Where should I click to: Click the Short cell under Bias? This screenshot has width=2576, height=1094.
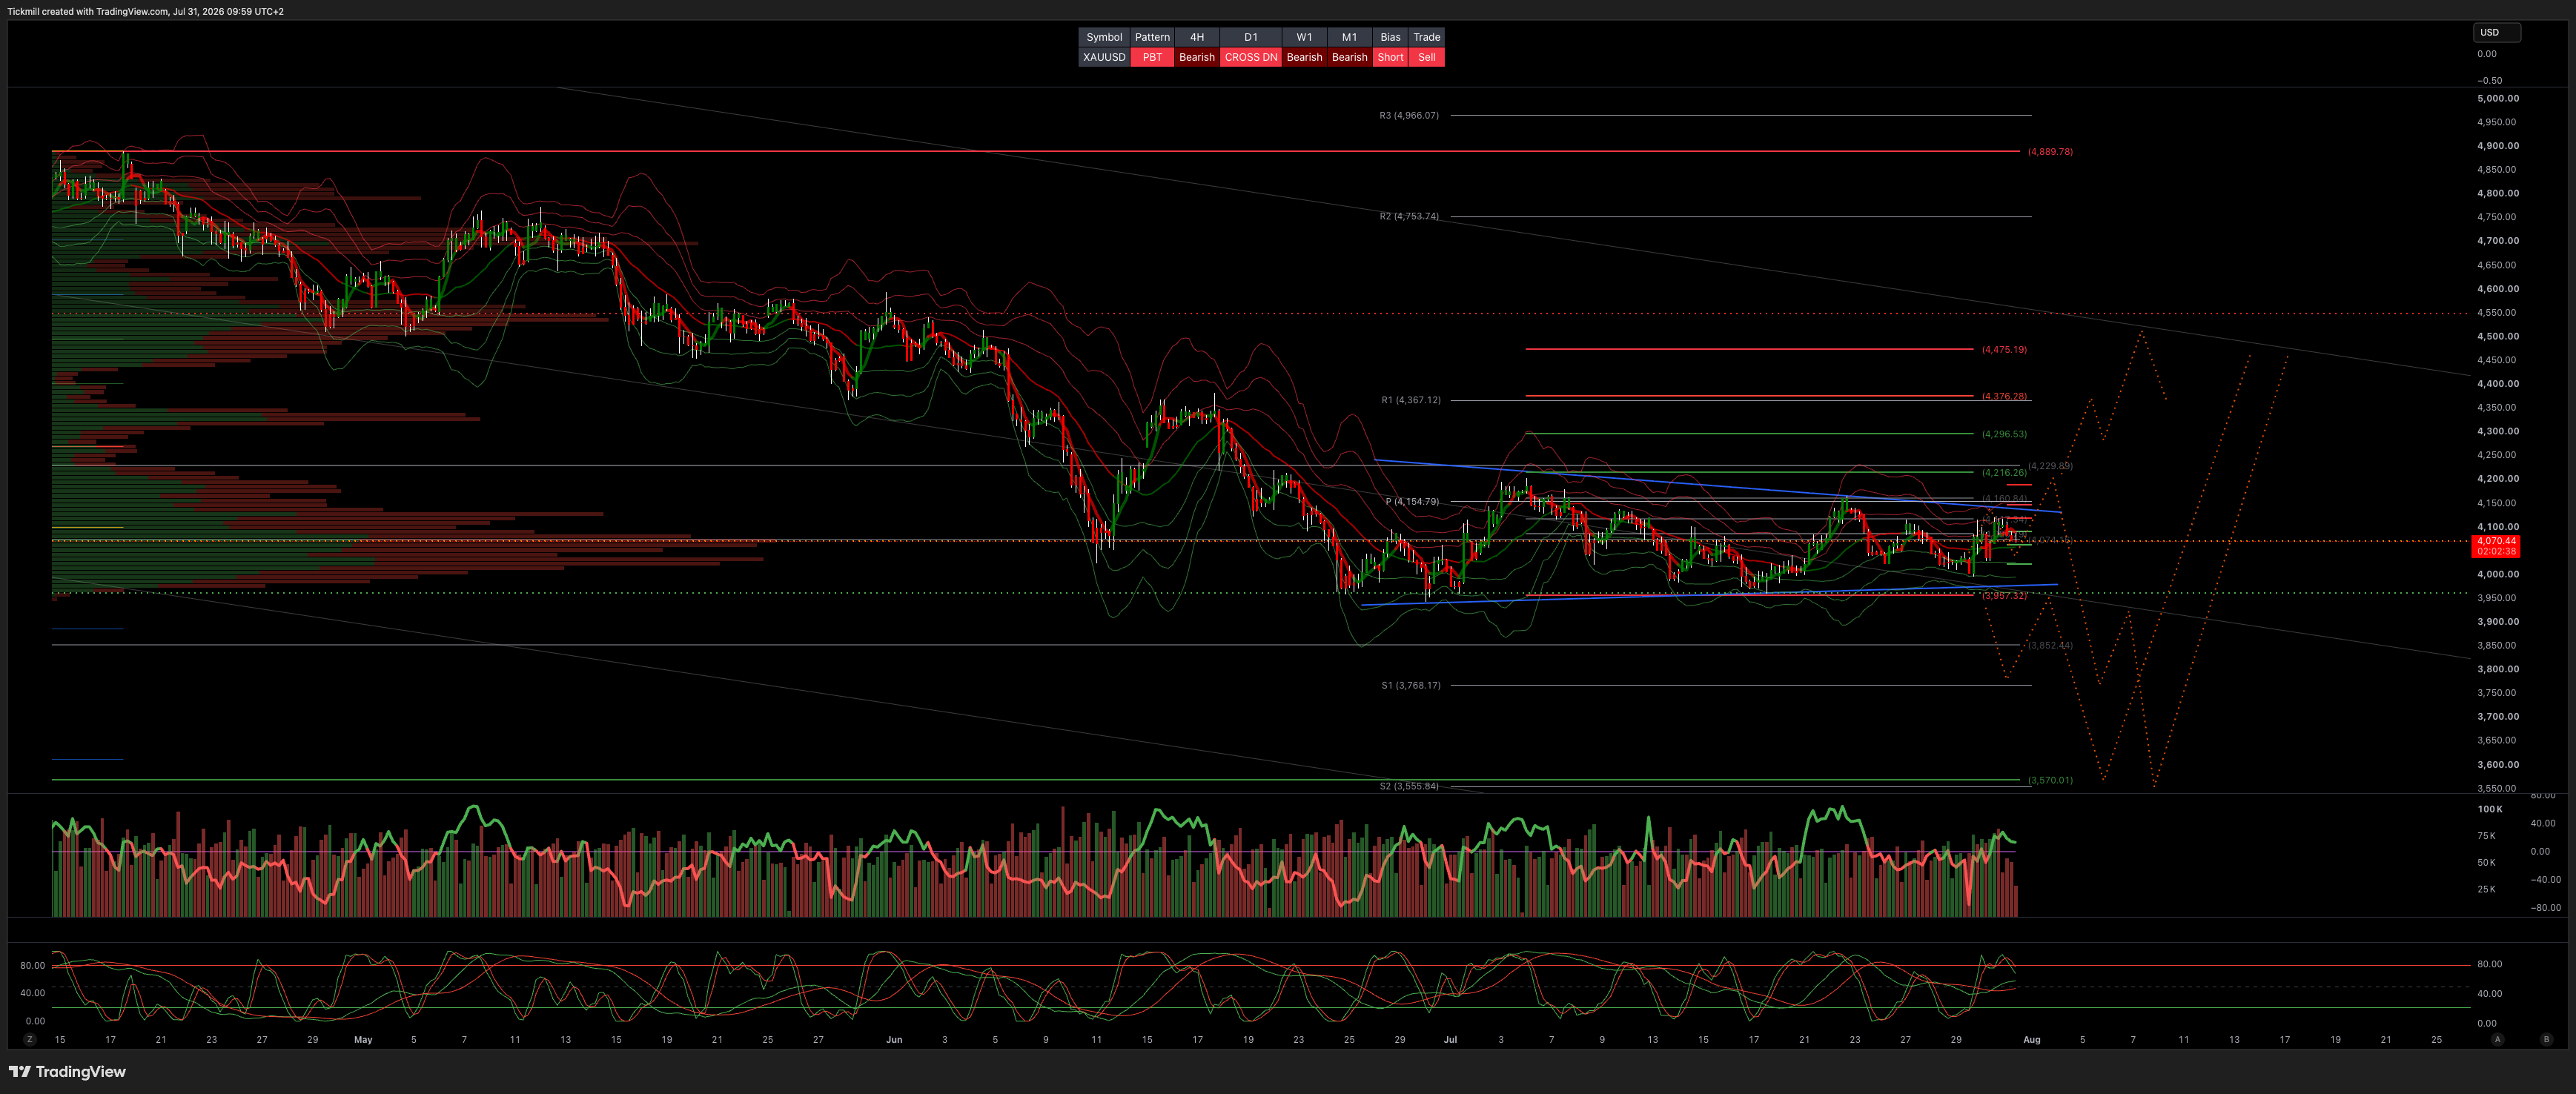click(1390, 57)
